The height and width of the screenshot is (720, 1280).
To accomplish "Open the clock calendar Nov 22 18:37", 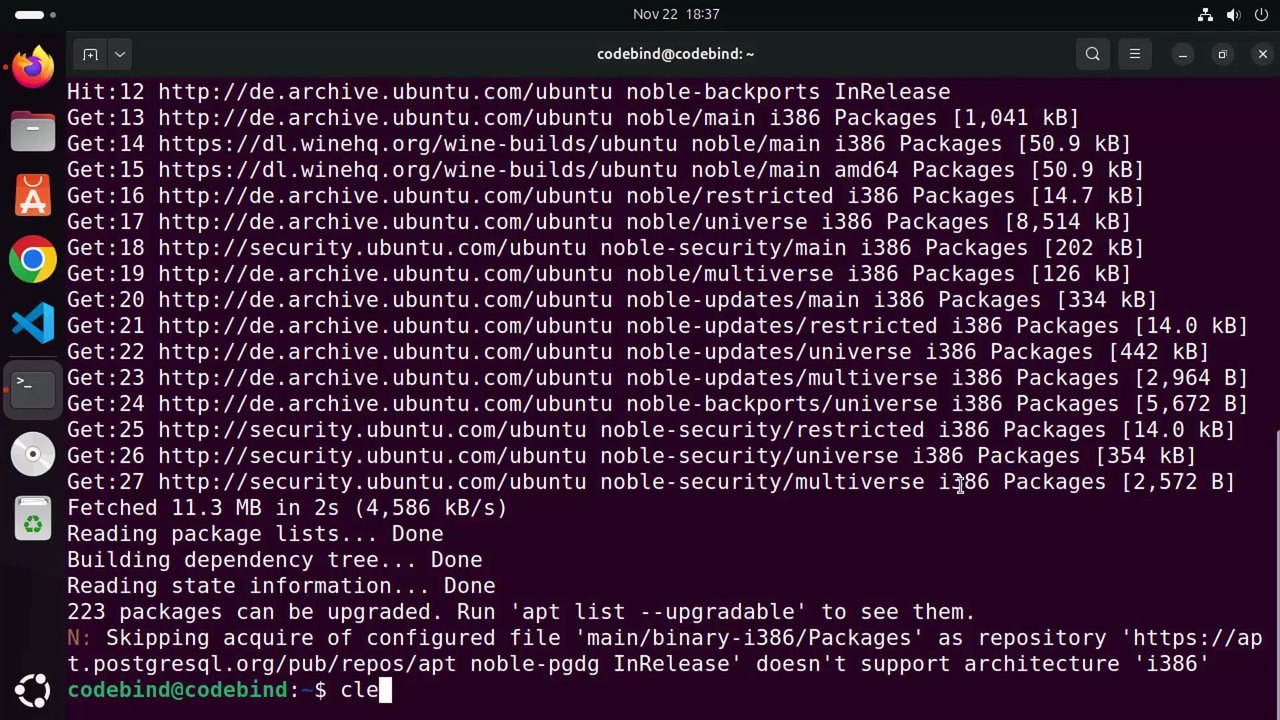I will point(676,14).
